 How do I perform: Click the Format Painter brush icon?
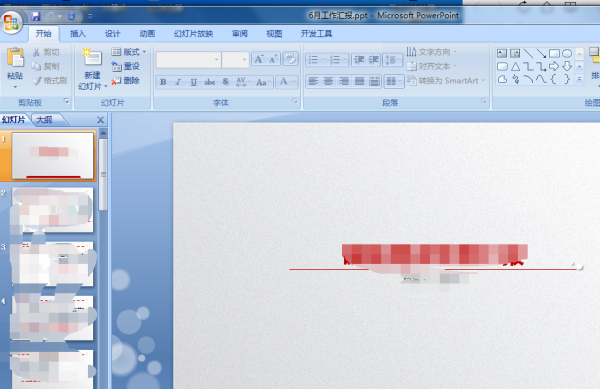[x=37, y=80]
